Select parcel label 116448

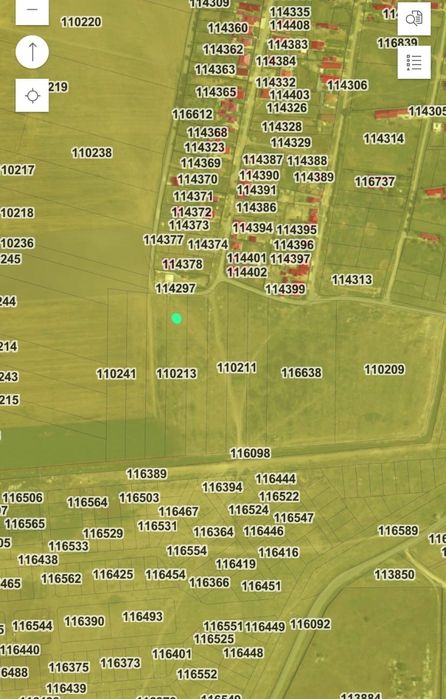244,654
